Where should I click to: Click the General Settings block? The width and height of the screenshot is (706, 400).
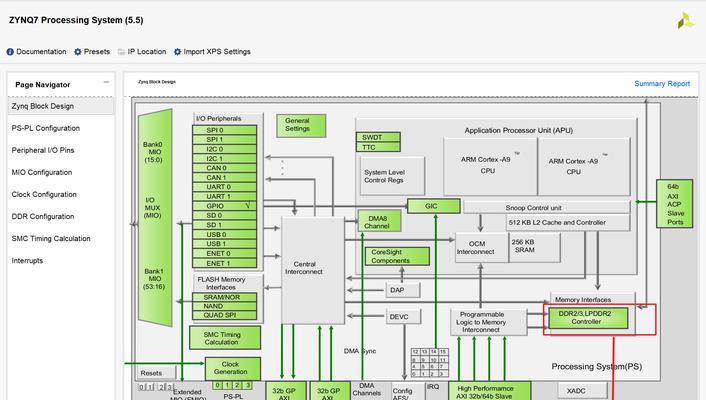click(297, 125)
